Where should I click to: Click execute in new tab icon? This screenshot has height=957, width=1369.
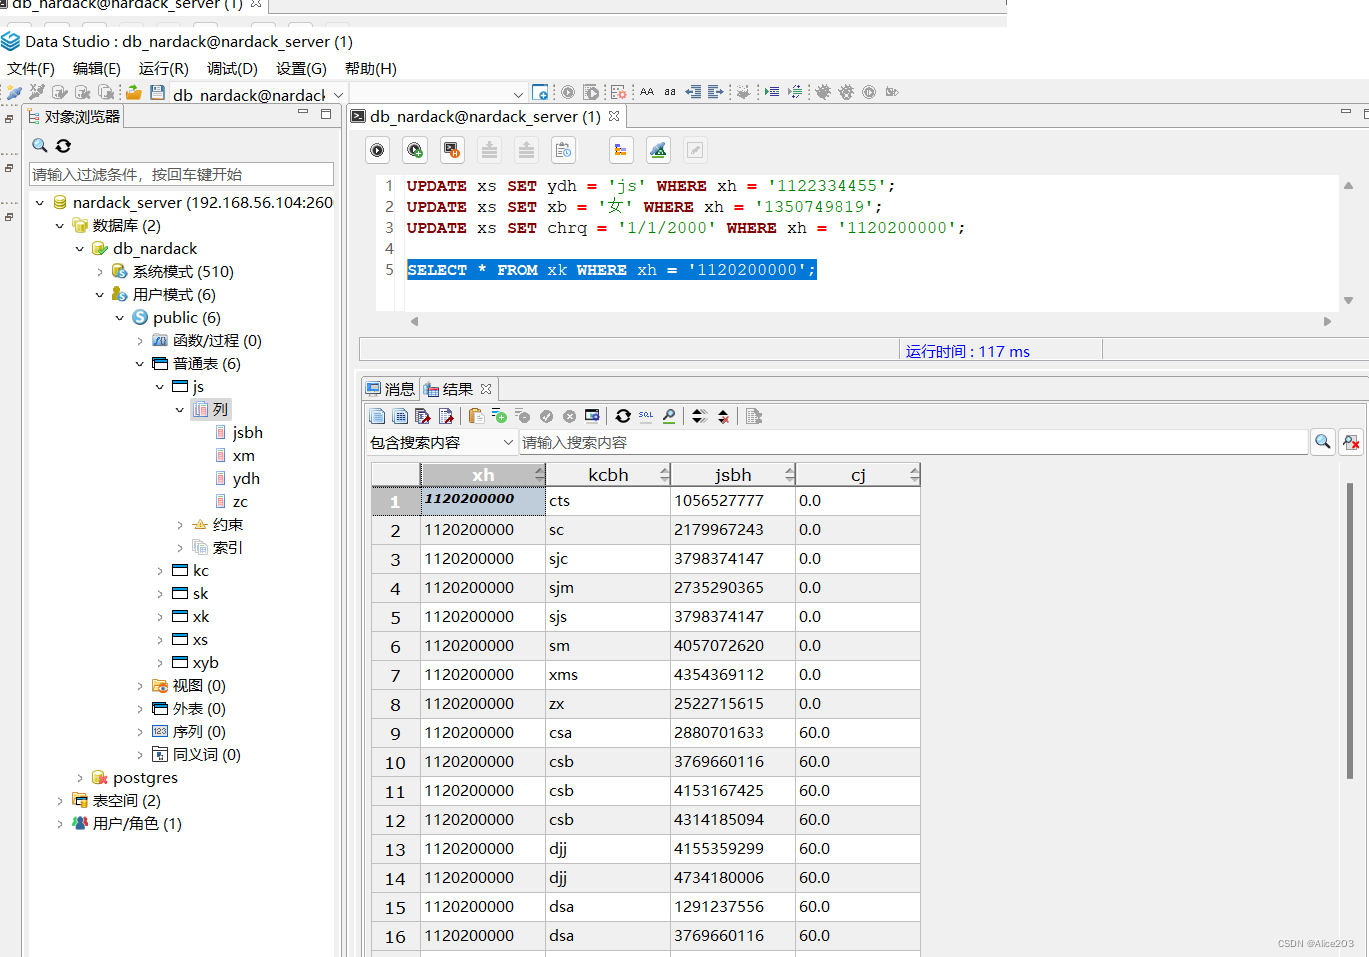(414, 150)
